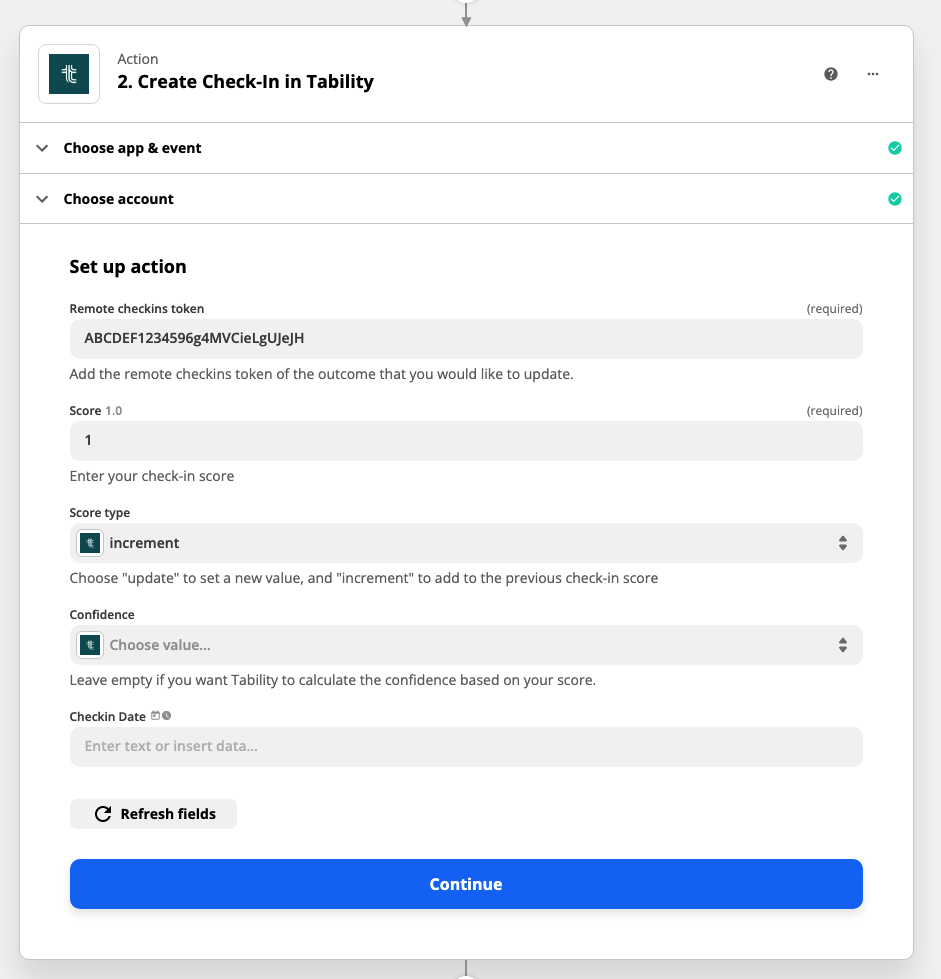
Task: Open the help question mark icon
Action: click(x=831, y=74)
